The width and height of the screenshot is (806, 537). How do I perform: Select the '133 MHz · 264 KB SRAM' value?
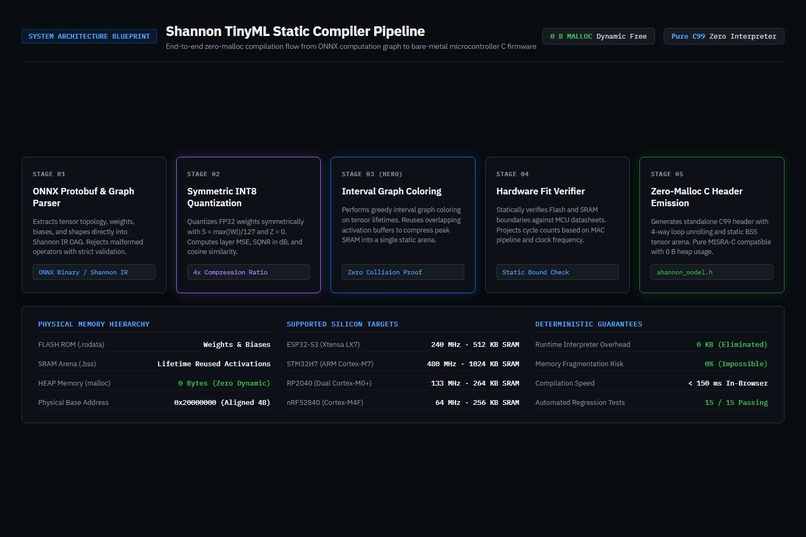pyautogui.click(x=475, y=383)
